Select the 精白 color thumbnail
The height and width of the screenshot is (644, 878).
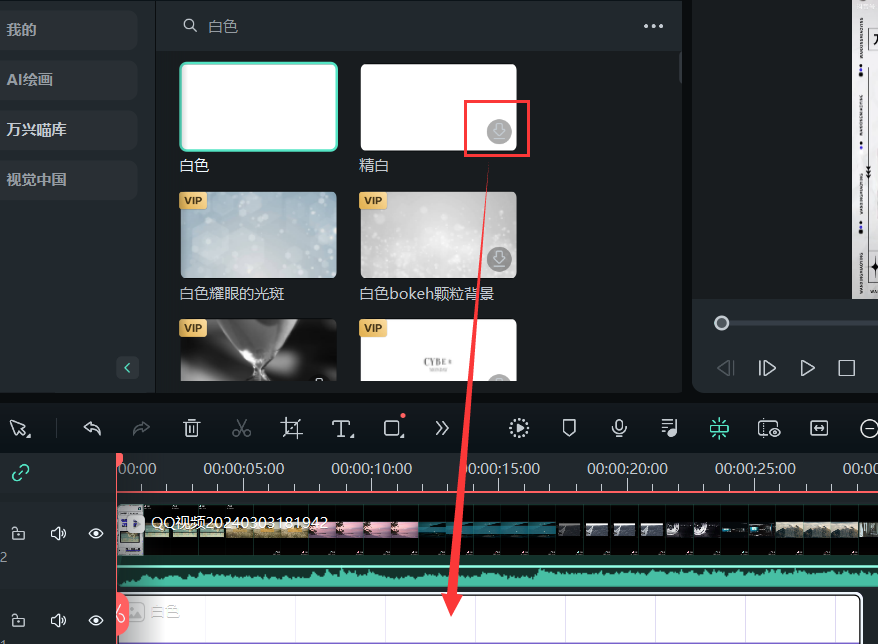438,107
